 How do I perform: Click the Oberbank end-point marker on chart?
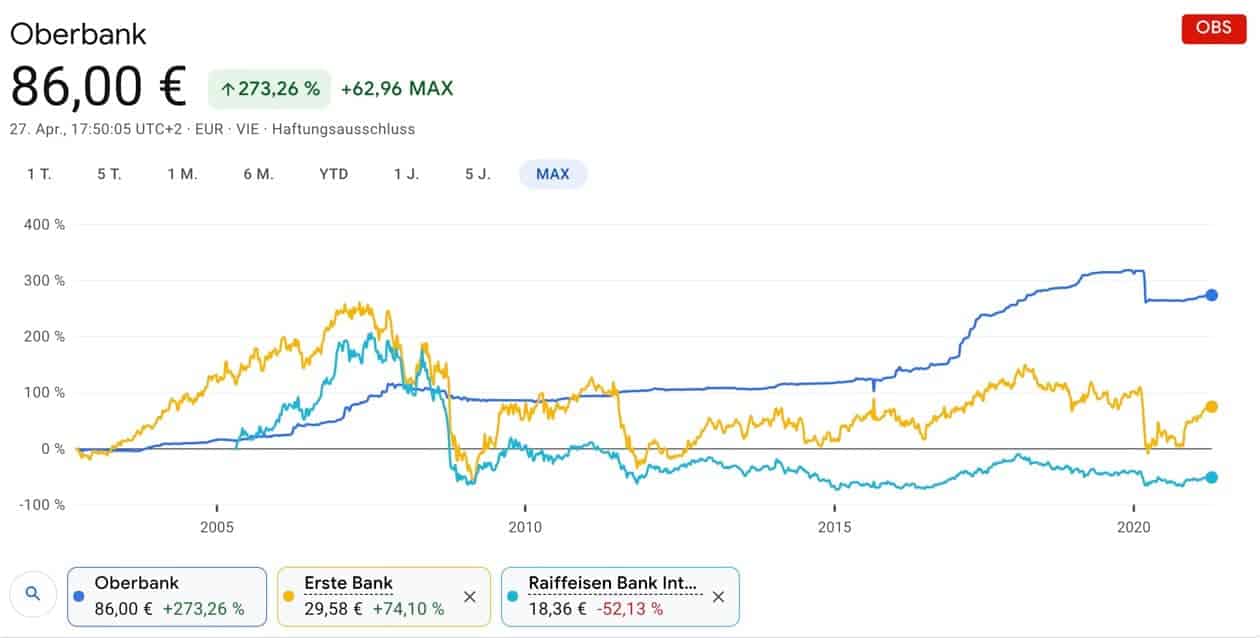click(x=1211, y=295)
